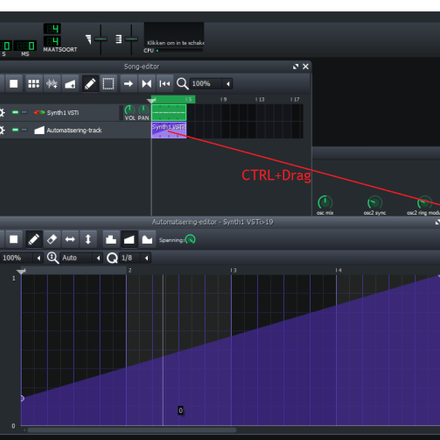The height and width of the screenshot is (440, 440).
Task: Click the vertical zoom magnifier icon
Action: [53, 258]
